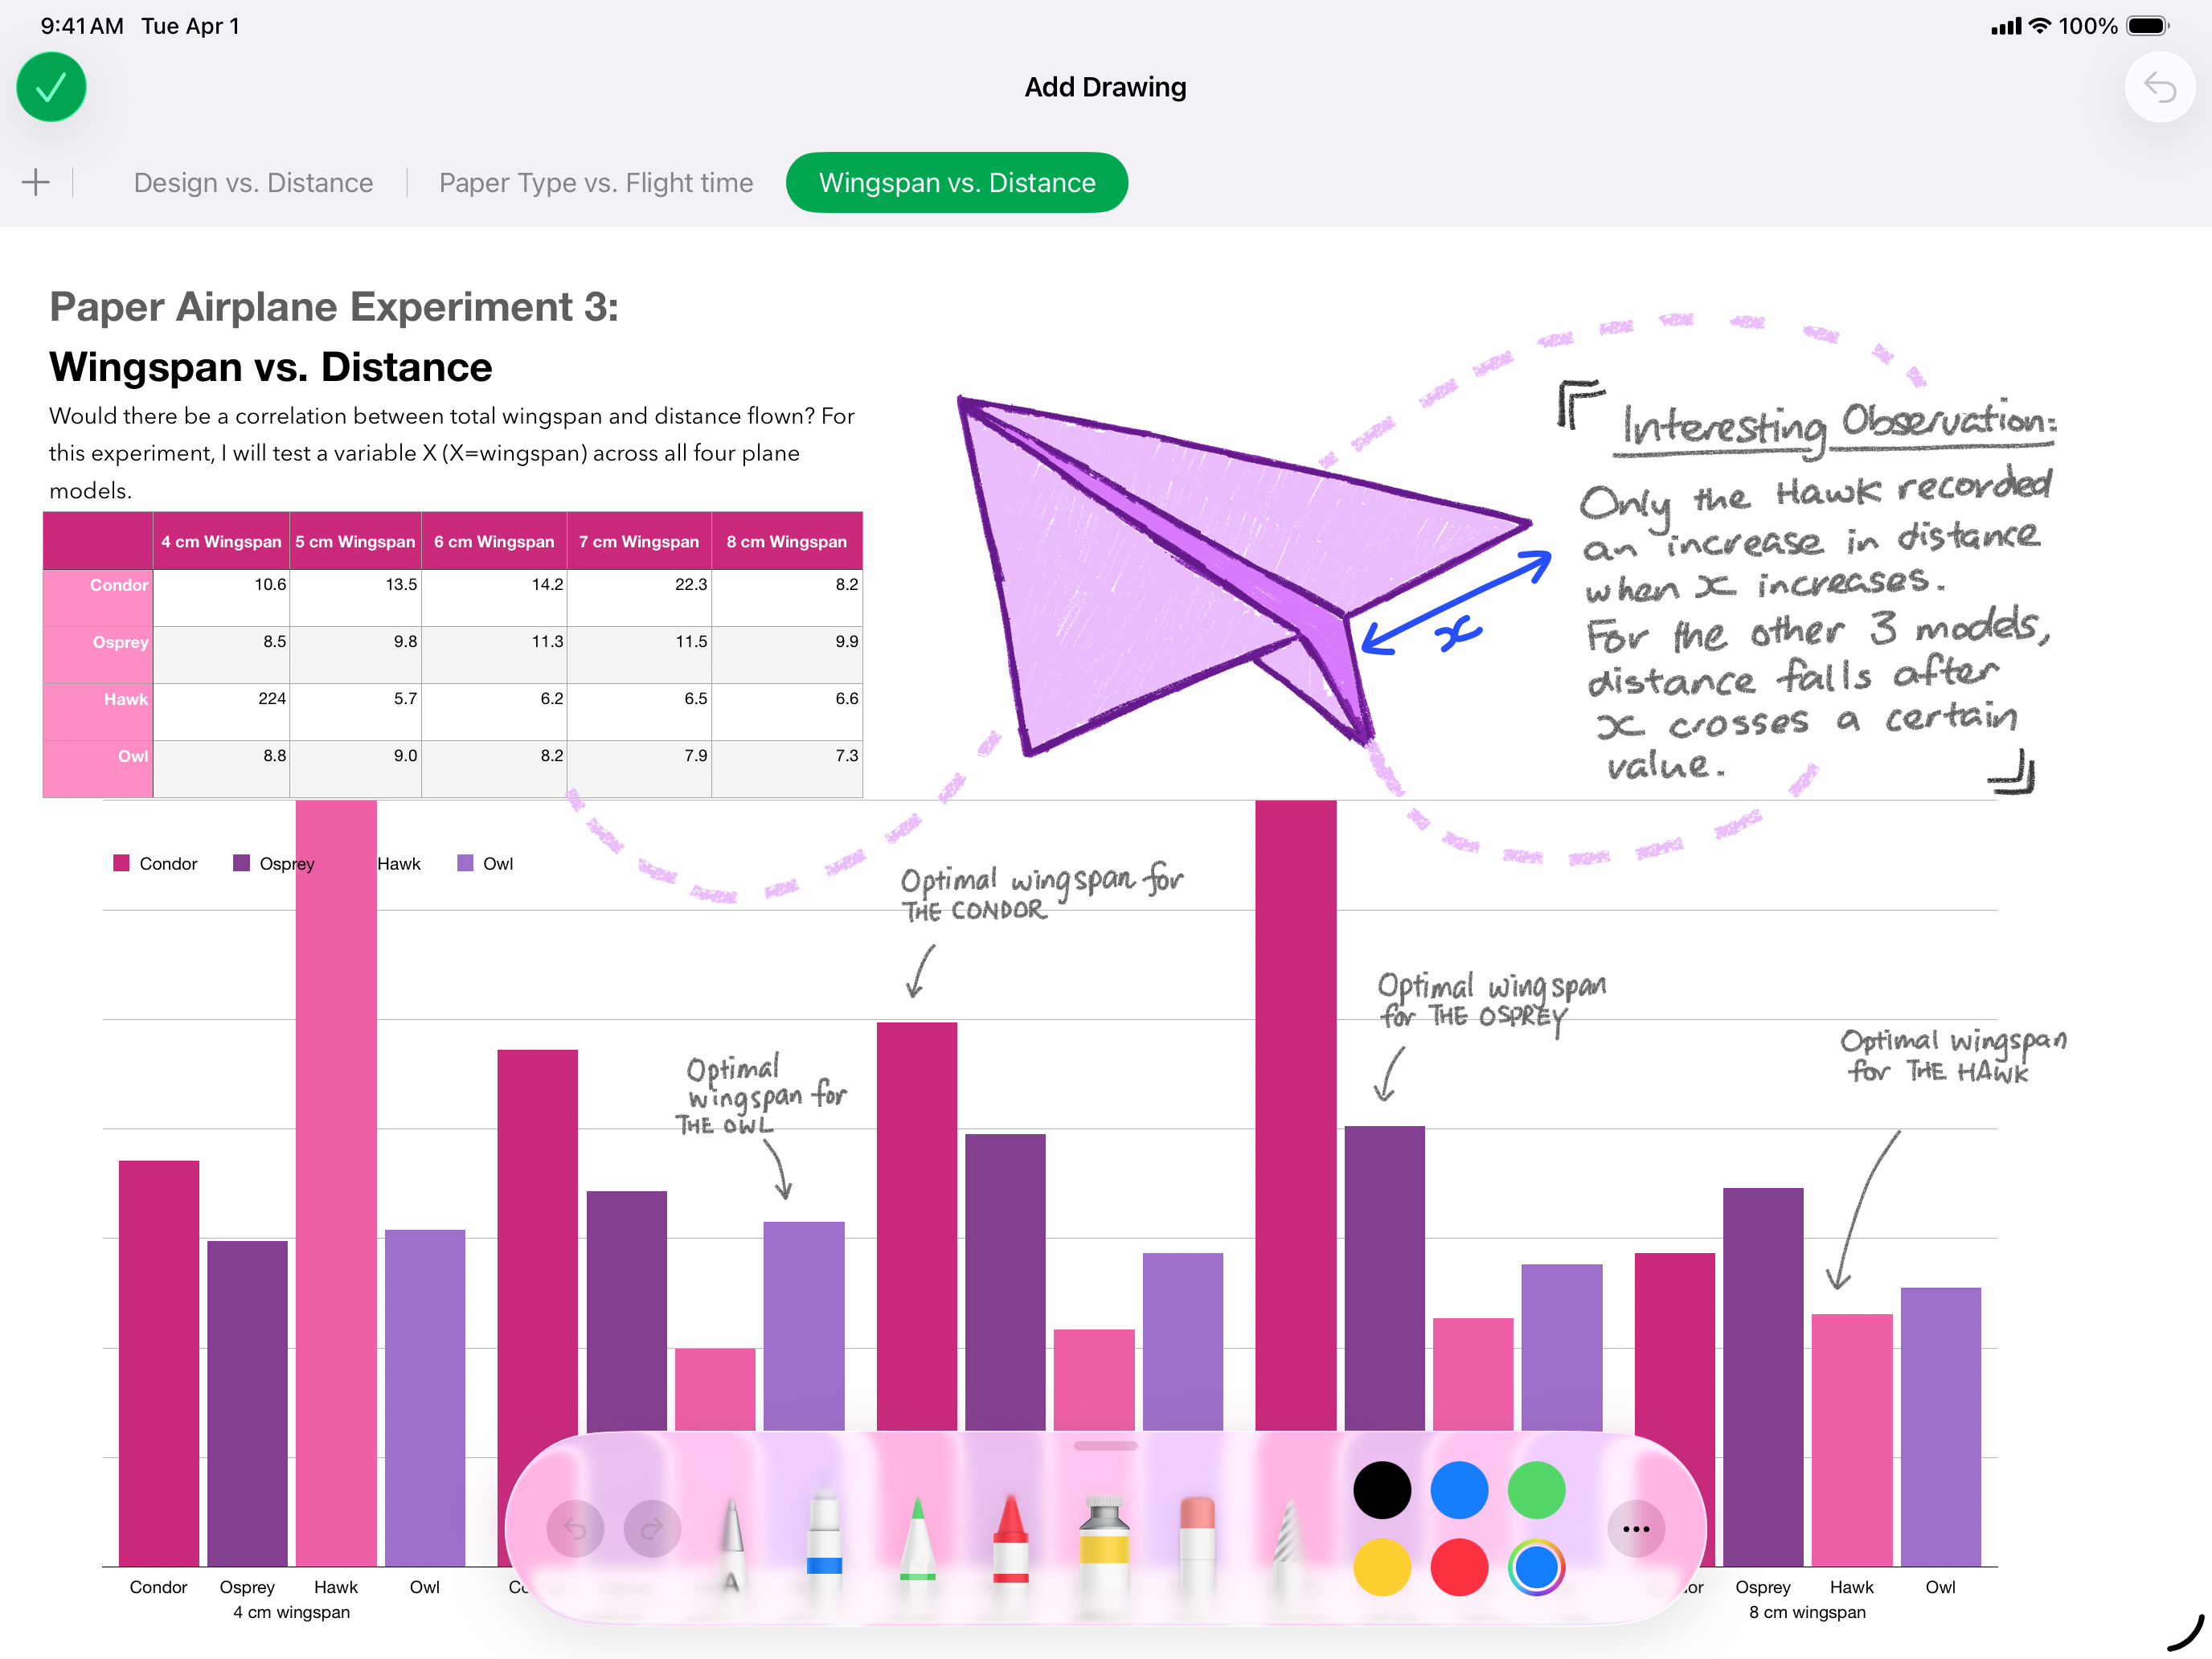
Task: Tap the Hawk legend label in chart
Action: coord(399,863)
